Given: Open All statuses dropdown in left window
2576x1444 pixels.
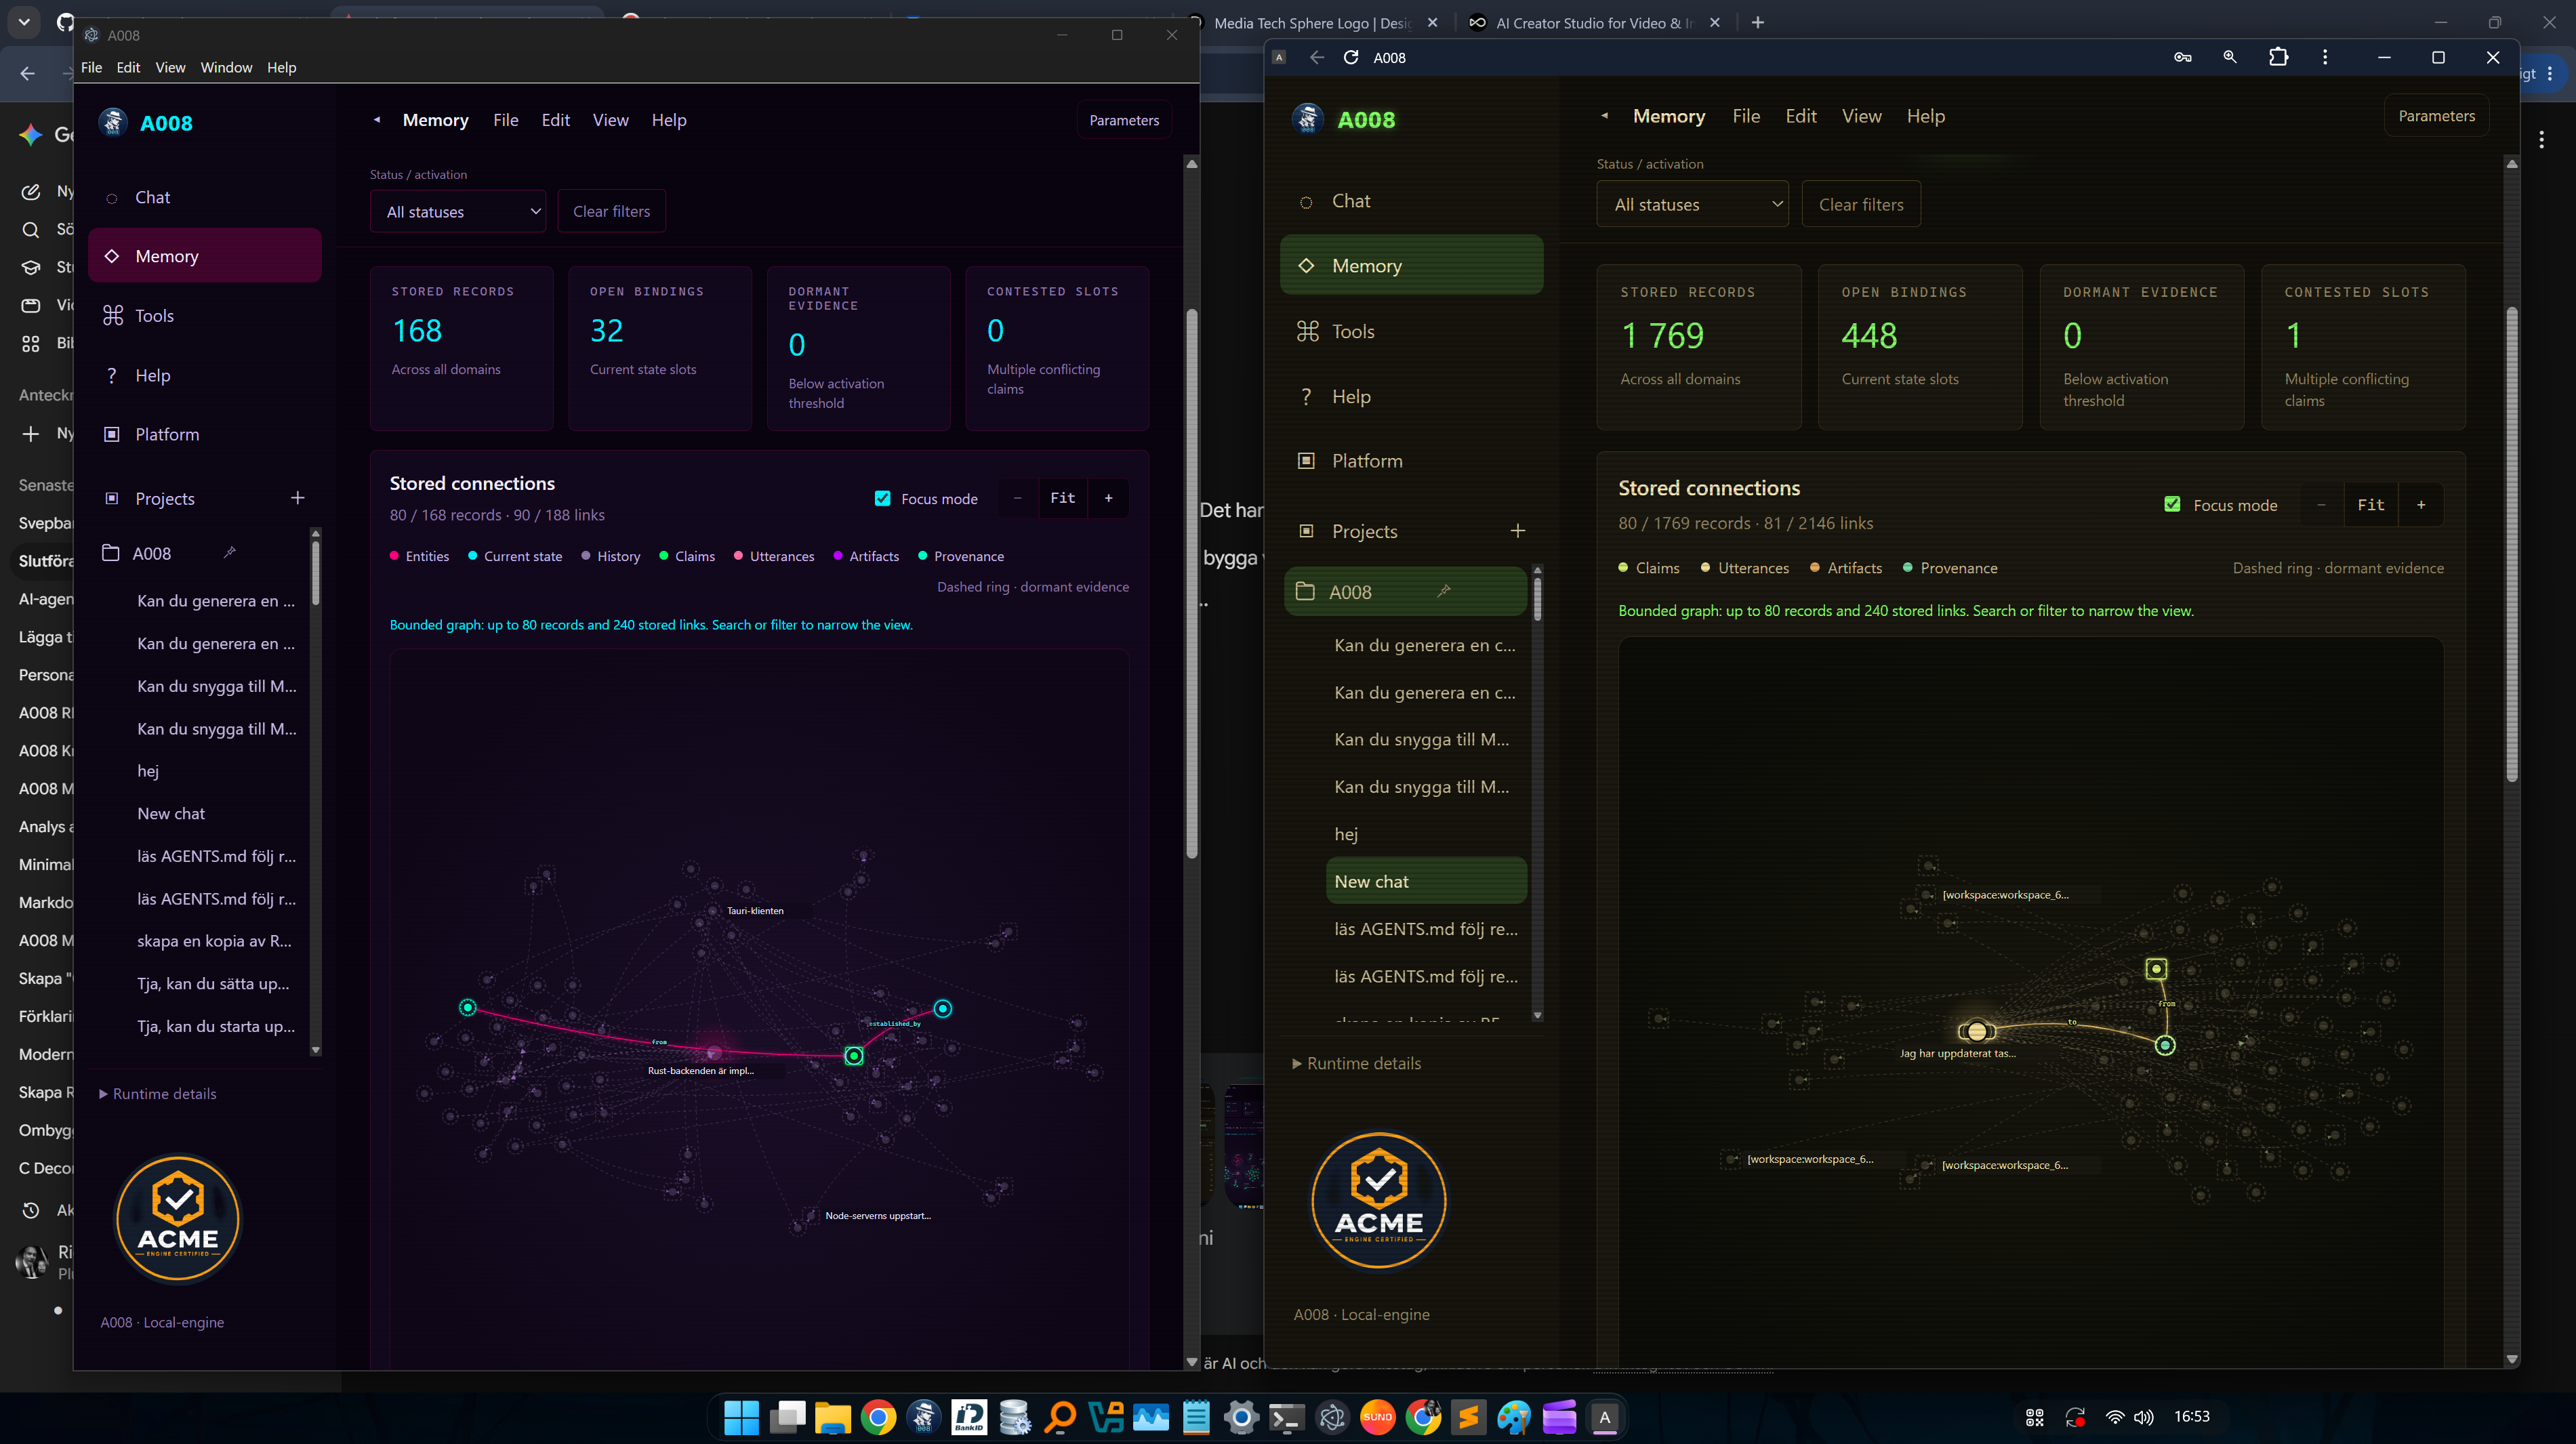Looking at the screenshot, I should pos(458,211).
